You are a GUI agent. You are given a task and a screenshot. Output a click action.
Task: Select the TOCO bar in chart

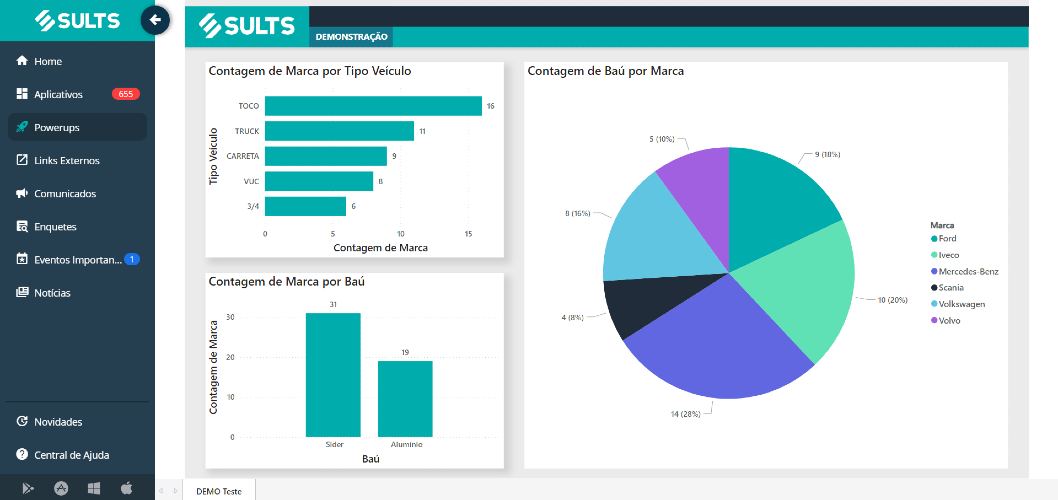(x=373, y=106)
